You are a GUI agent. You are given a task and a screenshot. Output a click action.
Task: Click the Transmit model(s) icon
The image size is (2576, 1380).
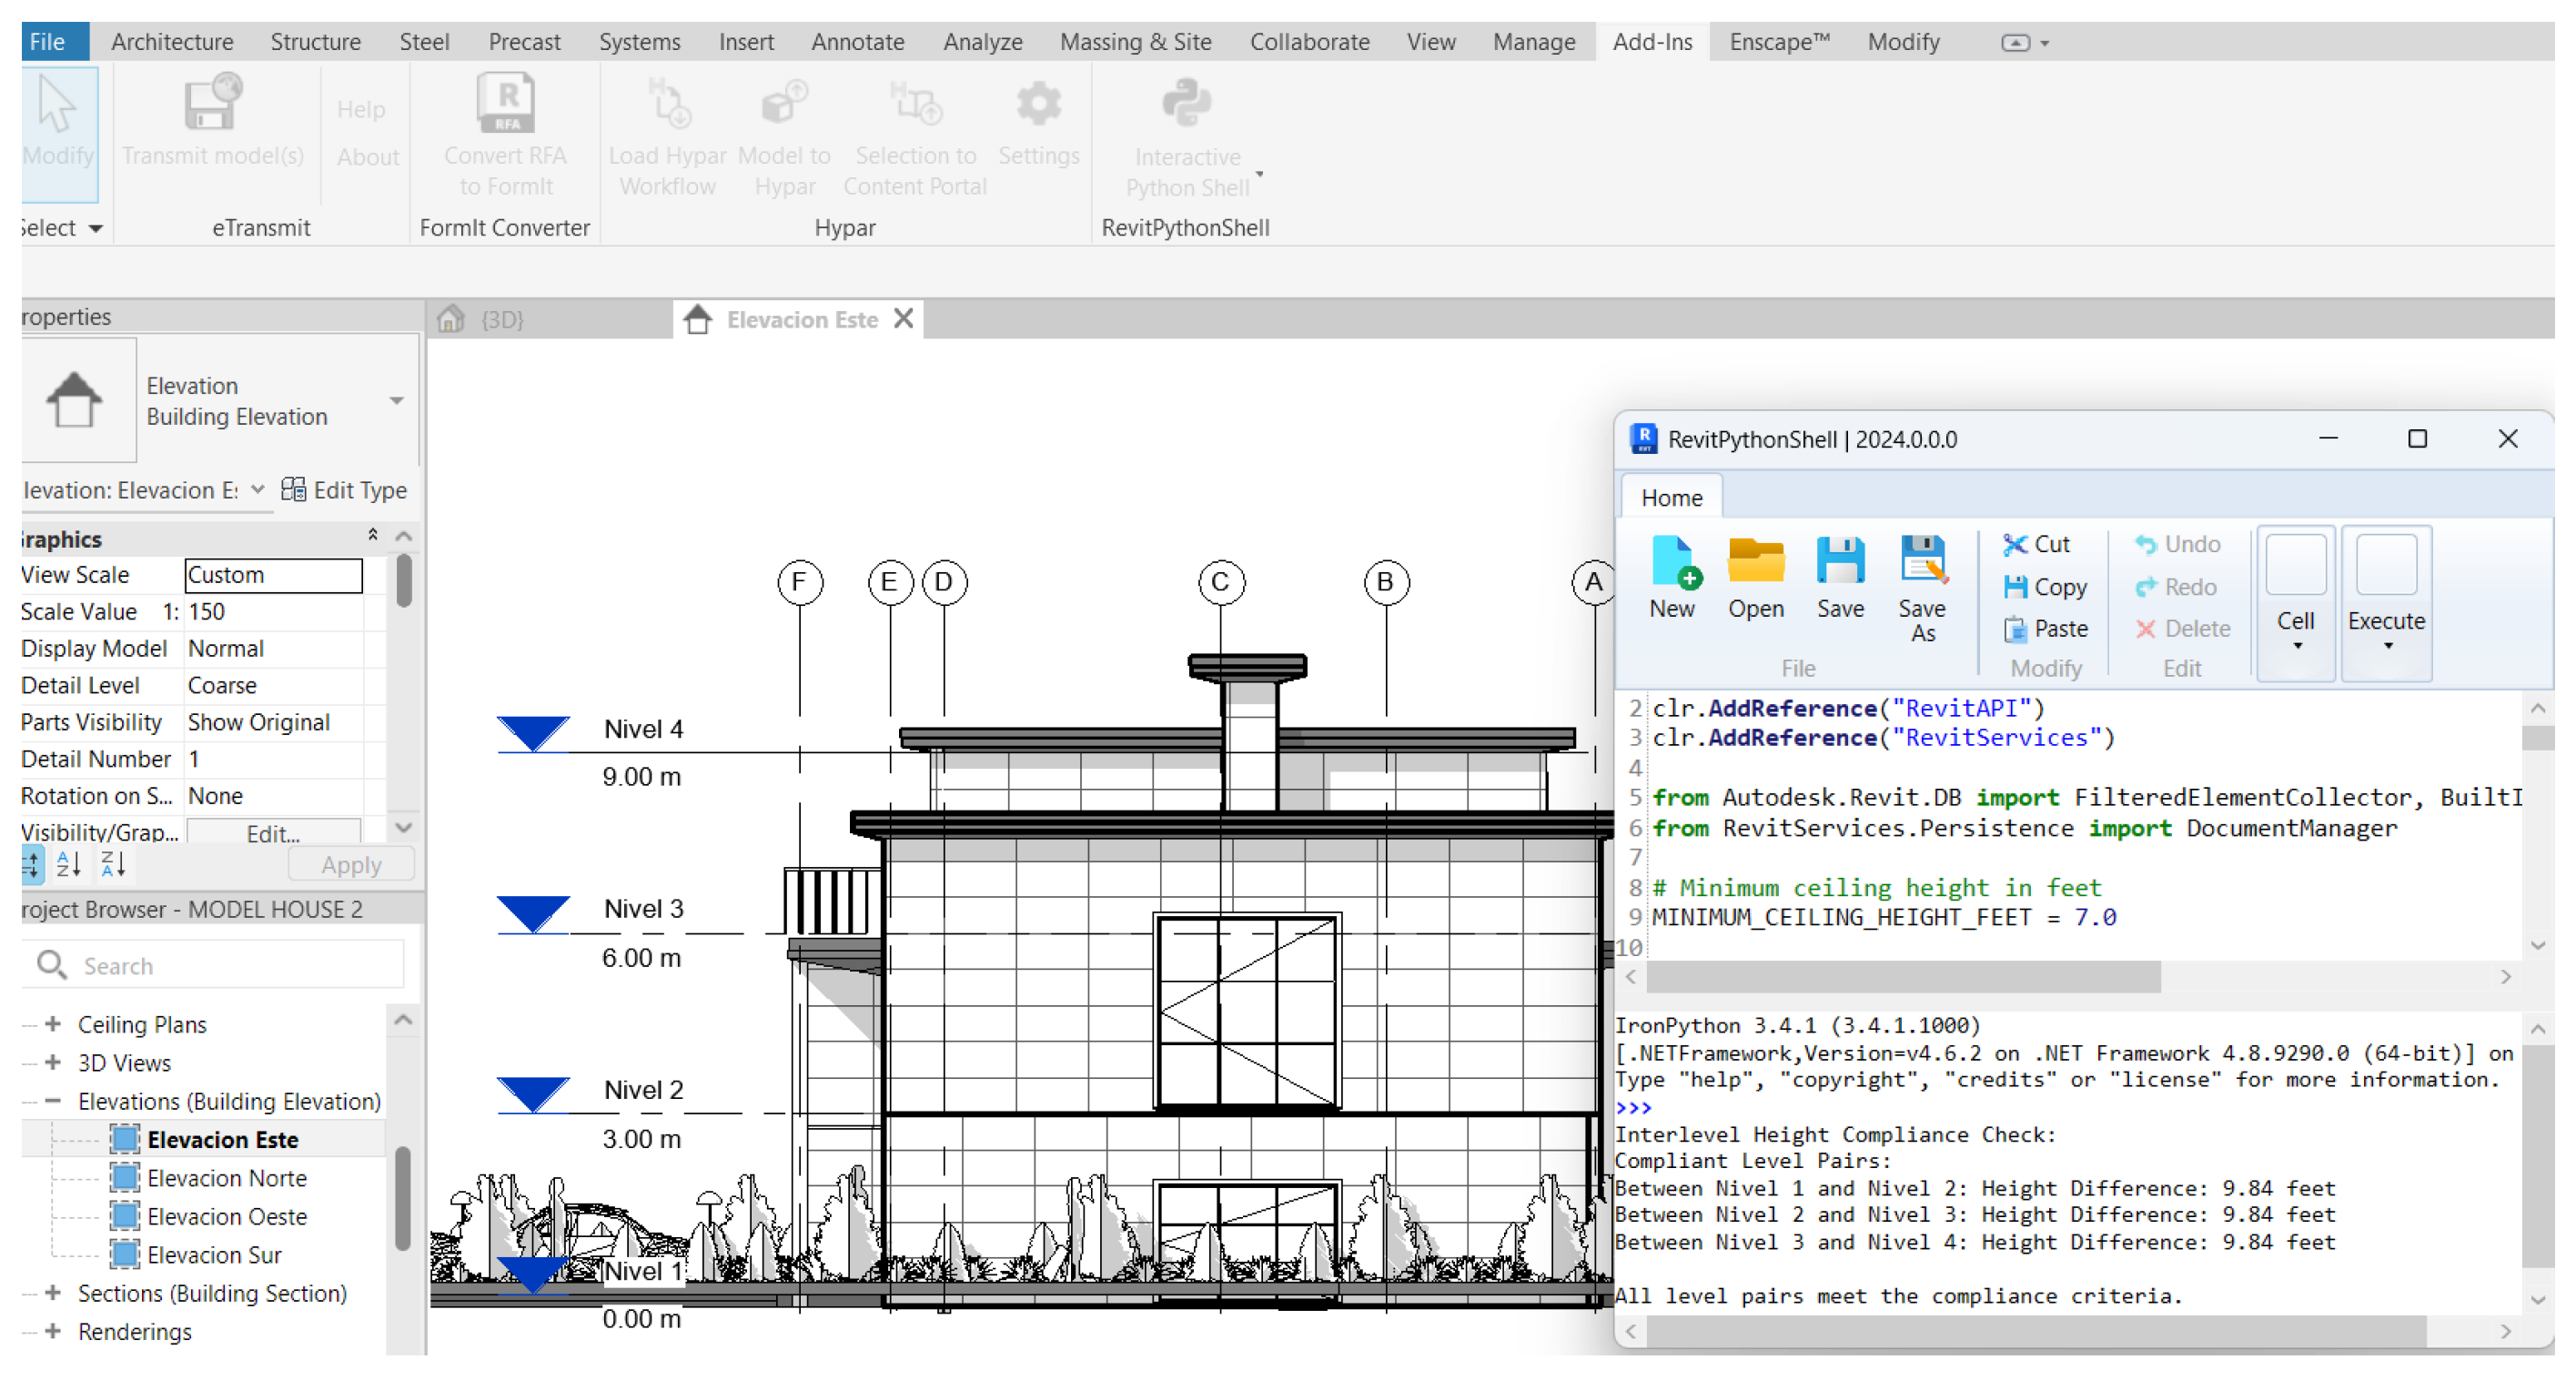point(213,105)
